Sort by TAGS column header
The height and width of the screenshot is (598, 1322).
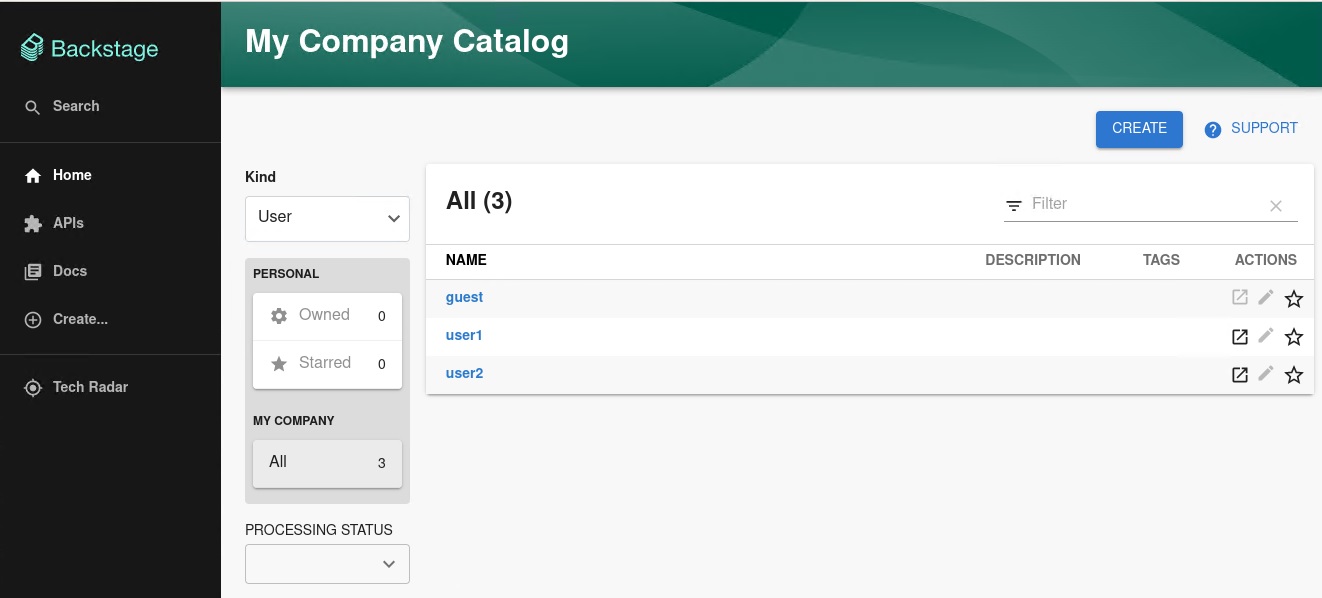click(x=1161, y=260)
